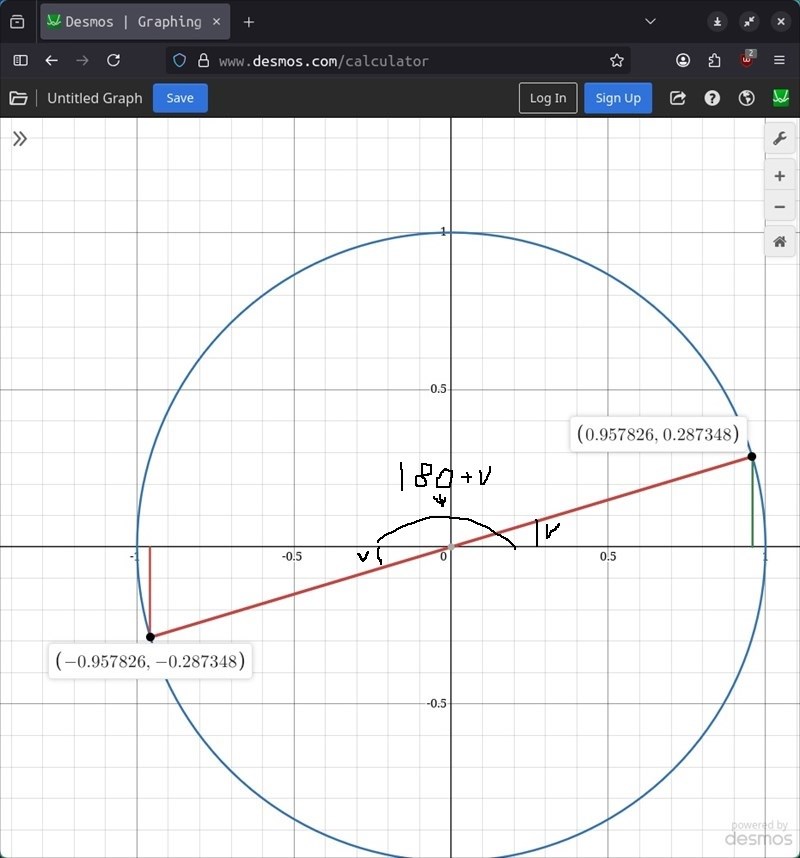800x858 pixels.
Task: Open the saved graphs folder icon
Action: click(18, 98)
